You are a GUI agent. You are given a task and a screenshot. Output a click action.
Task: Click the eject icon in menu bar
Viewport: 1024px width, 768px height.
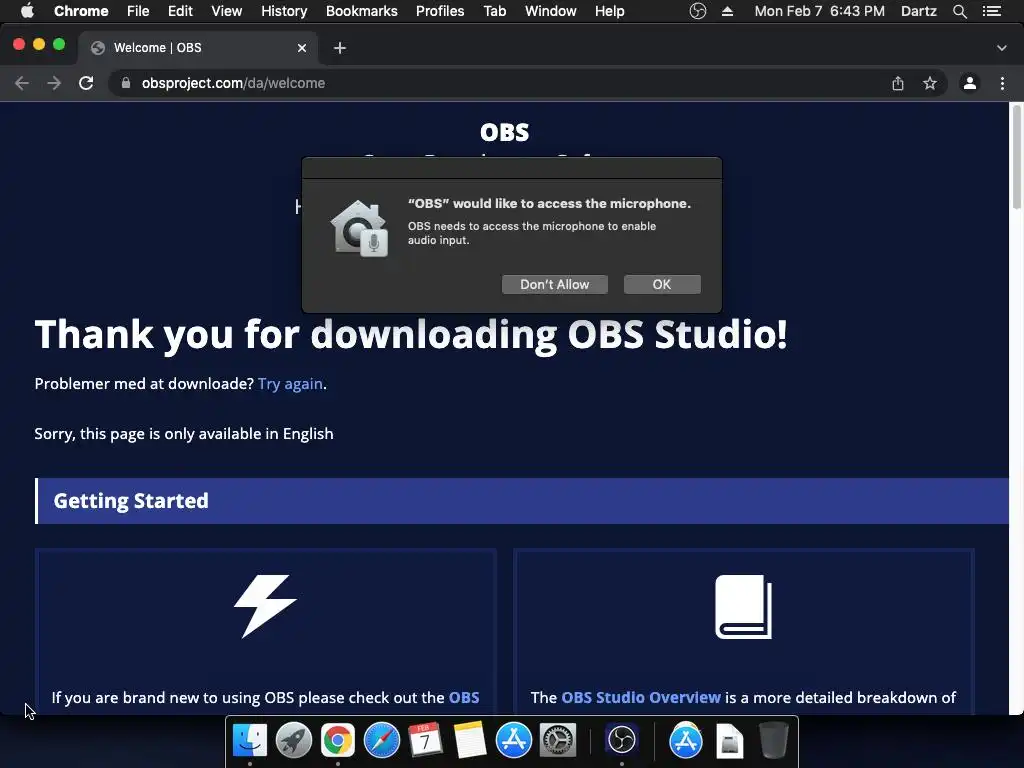coord(727,11)
